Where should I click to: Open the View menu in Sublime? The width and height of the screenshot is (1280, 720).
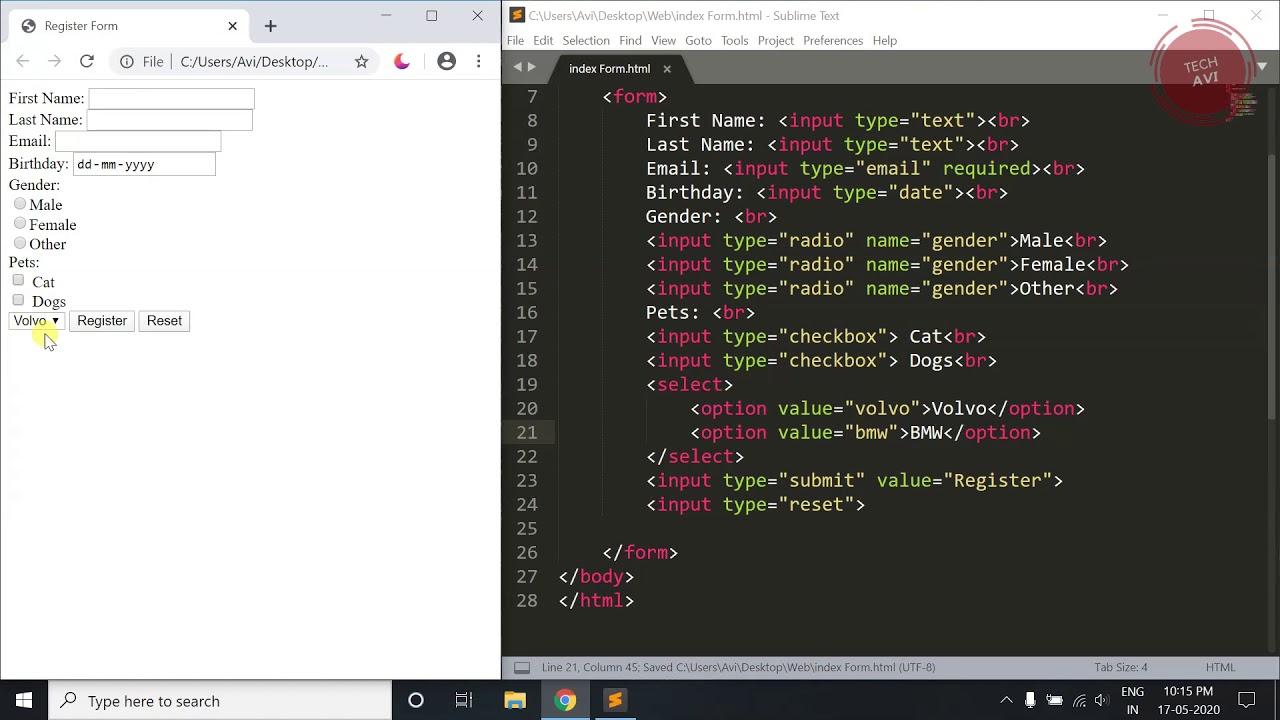[664, 40]
